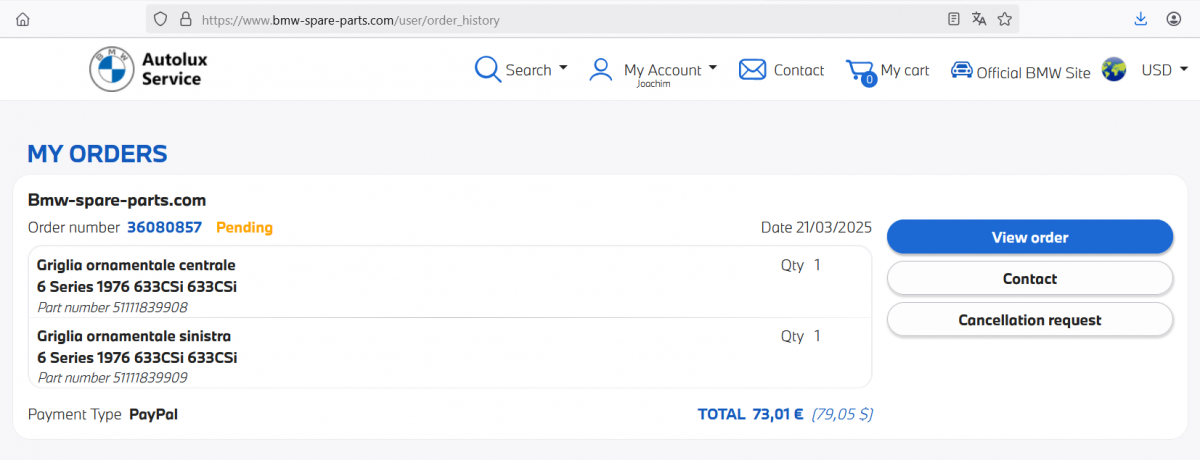This screenshot has height=460, width=1200.
Task: Expand the My Account dropdown
Action: (x=670, y=69)
